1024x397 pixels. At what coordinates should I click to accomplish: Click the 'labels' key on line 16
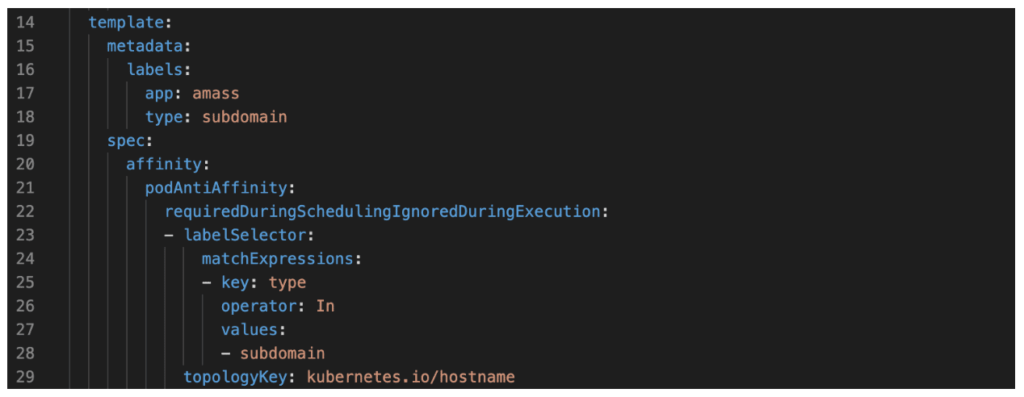click(154, 70)
